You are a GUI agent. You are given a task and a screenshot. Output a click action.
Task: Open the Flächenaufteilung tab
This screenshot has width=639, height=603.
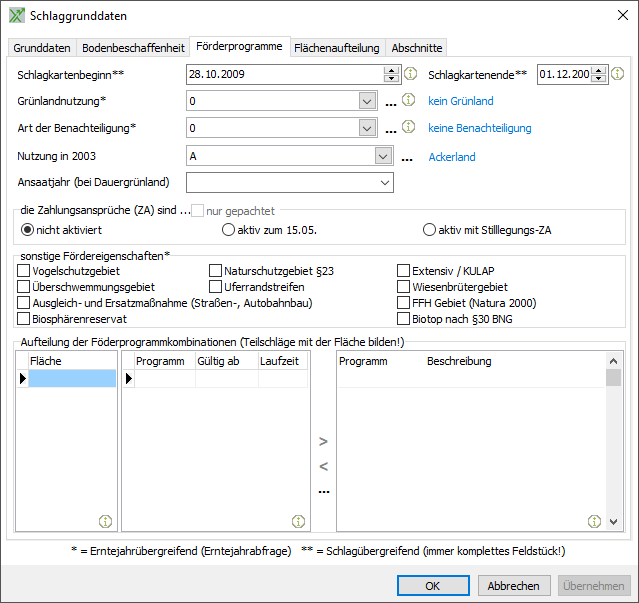point(336,48)
